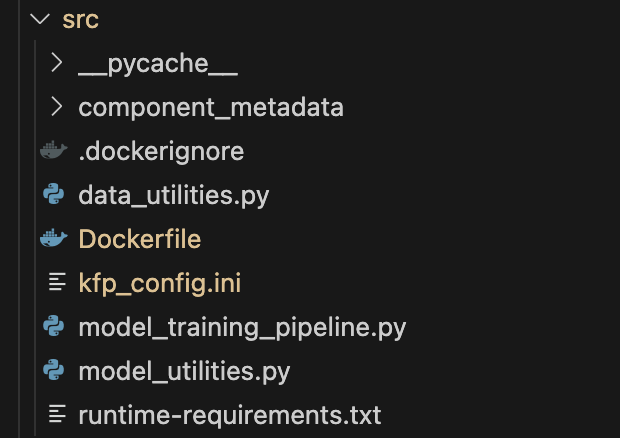Image resolution: width=620 pixels, height=438 pixels.
Task: Click the Python icon beside model_training_pipeline.py
Action: pyautogui.click(x=54, y=327)
